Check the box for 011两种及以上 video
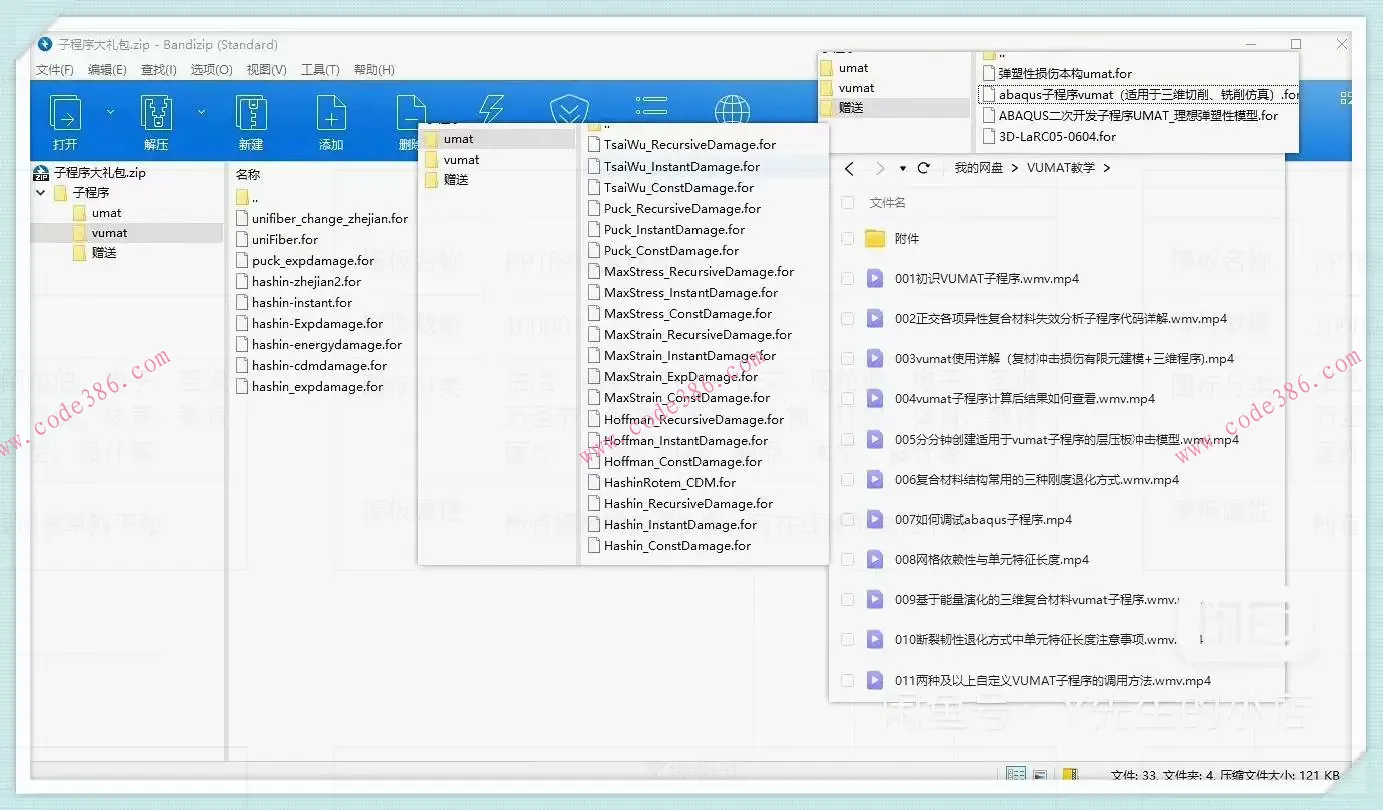This screenshot has width=1383, height=810. [848, 681]
